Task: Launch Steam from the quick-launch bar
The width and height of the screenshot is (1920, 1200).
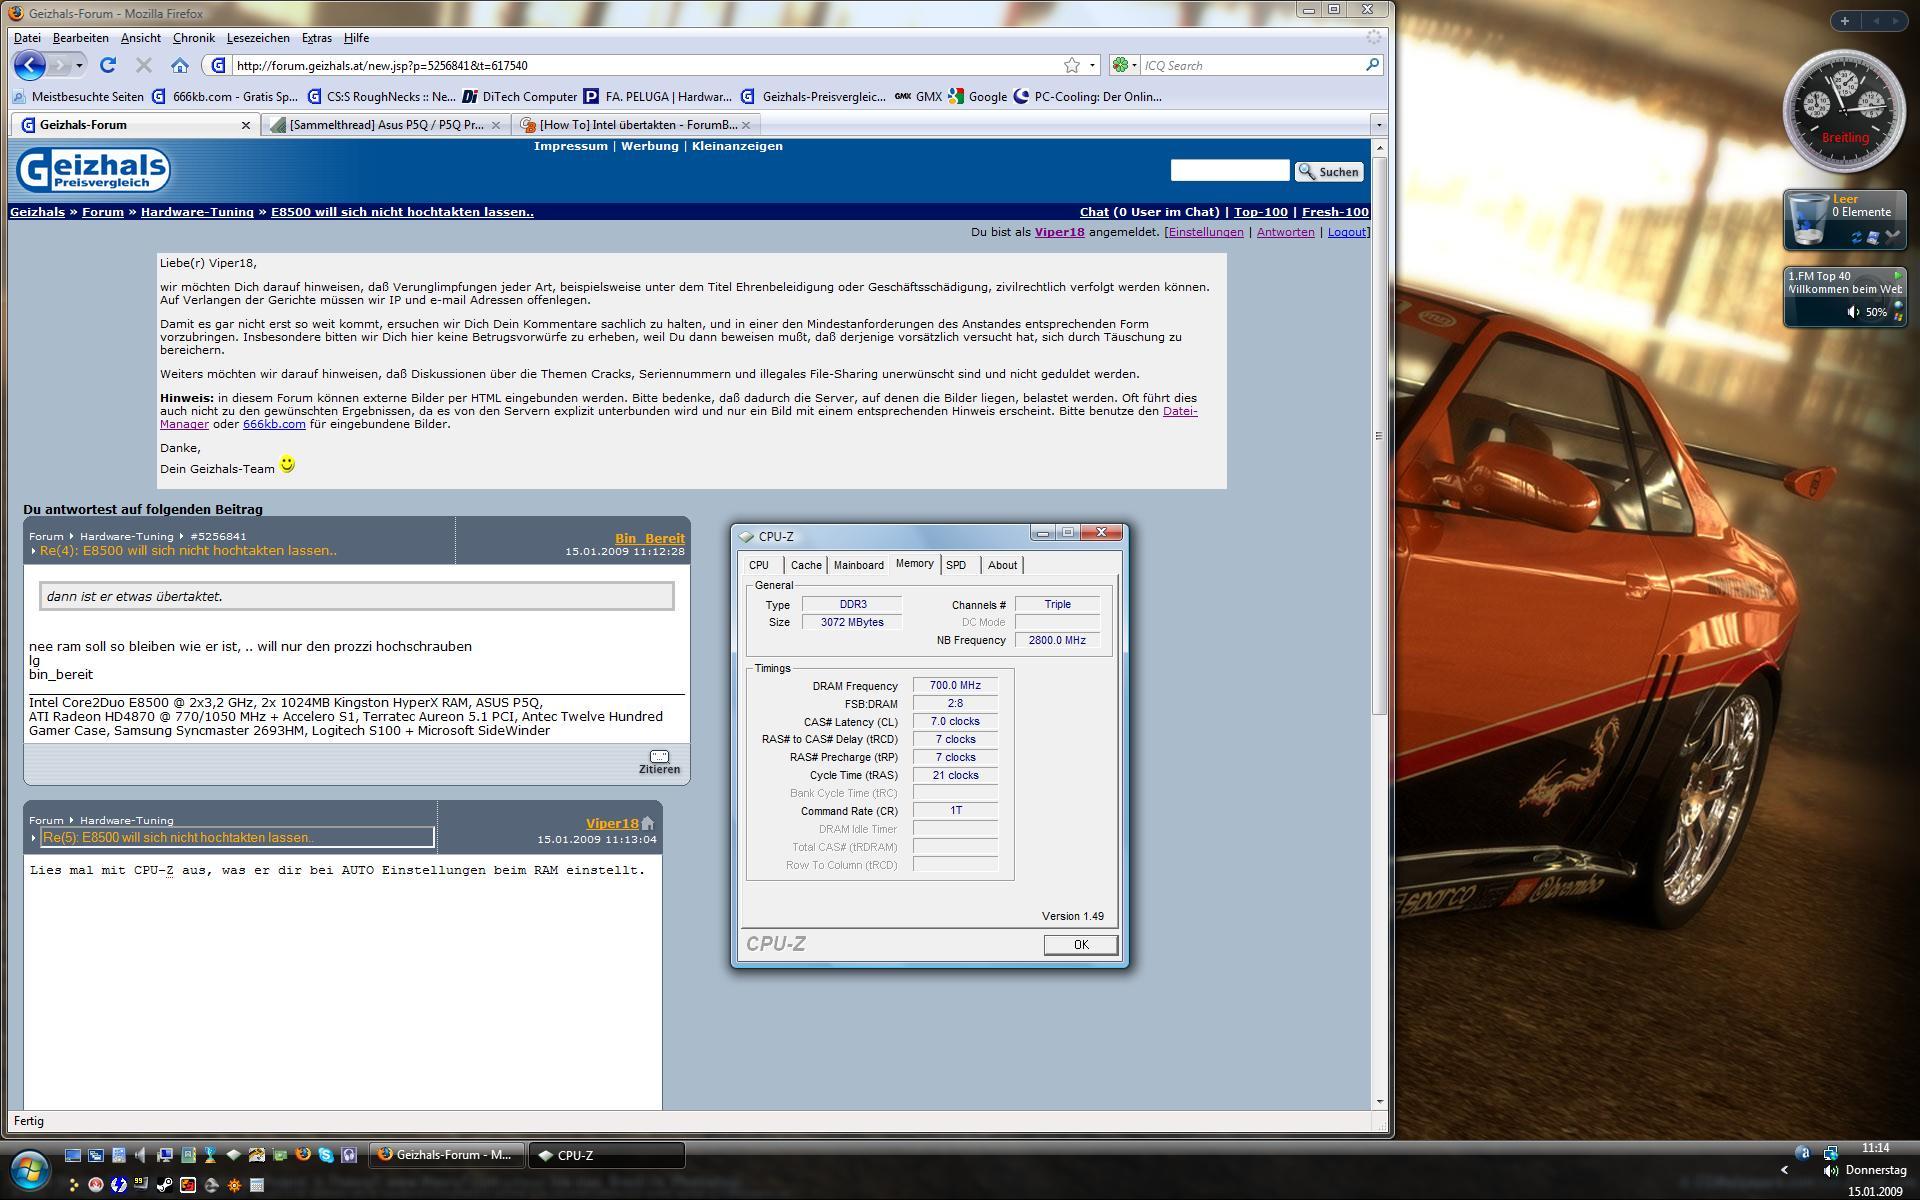Action: [x=164, y=1185]
